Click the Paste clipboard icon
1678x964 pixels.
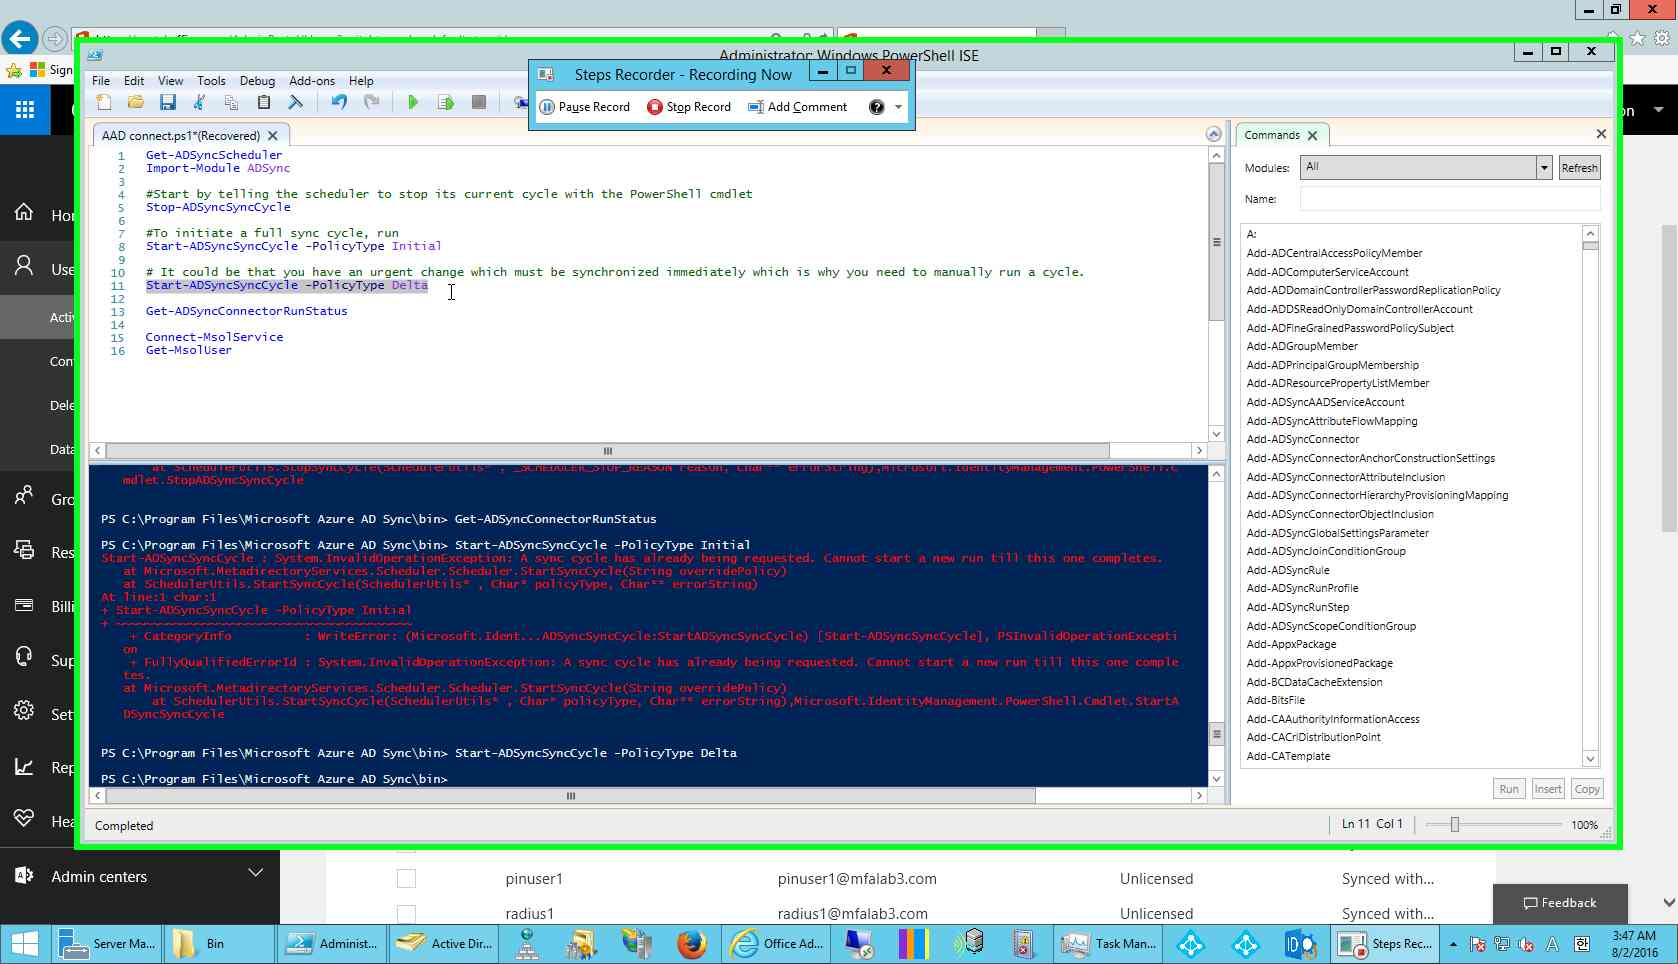click(264, 102)
